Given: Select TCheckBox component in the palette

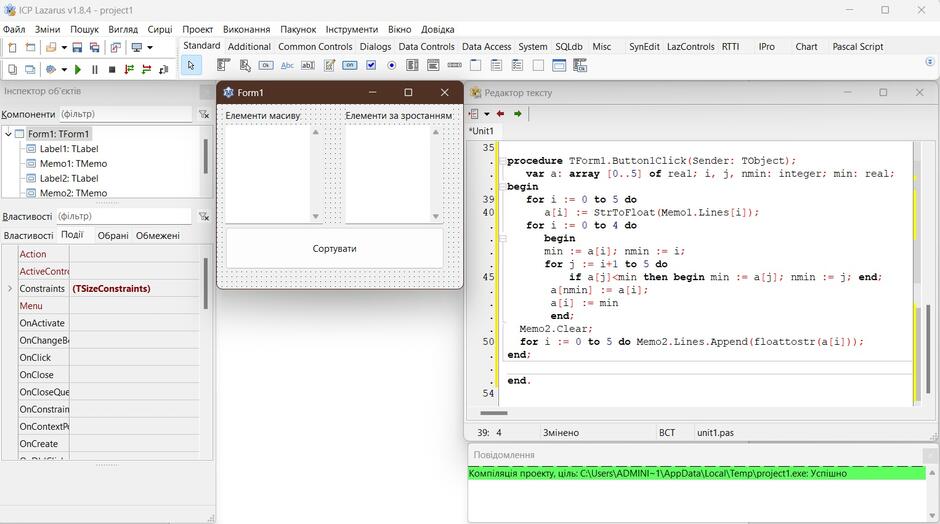Looking at the screenshot, I should [371, 65].
